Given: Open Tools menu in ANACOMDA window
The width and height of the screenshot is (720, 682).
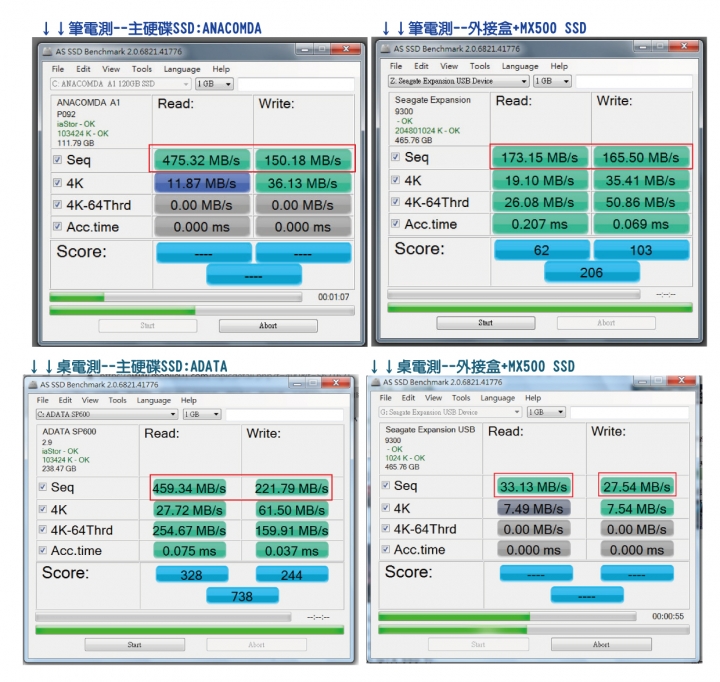Looking at the screenshot, I should [142, 69].
